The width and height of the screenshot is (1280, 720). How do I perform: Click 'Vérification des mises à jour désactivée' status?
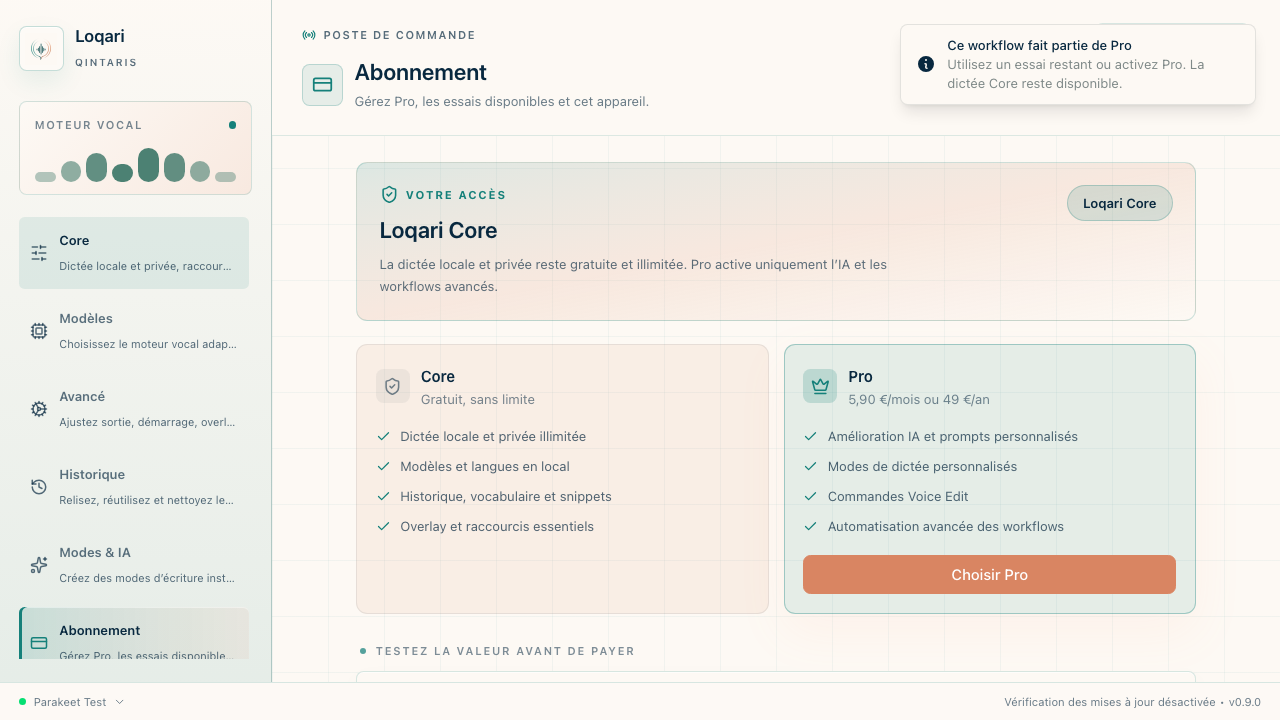(x=1110, y=702)
